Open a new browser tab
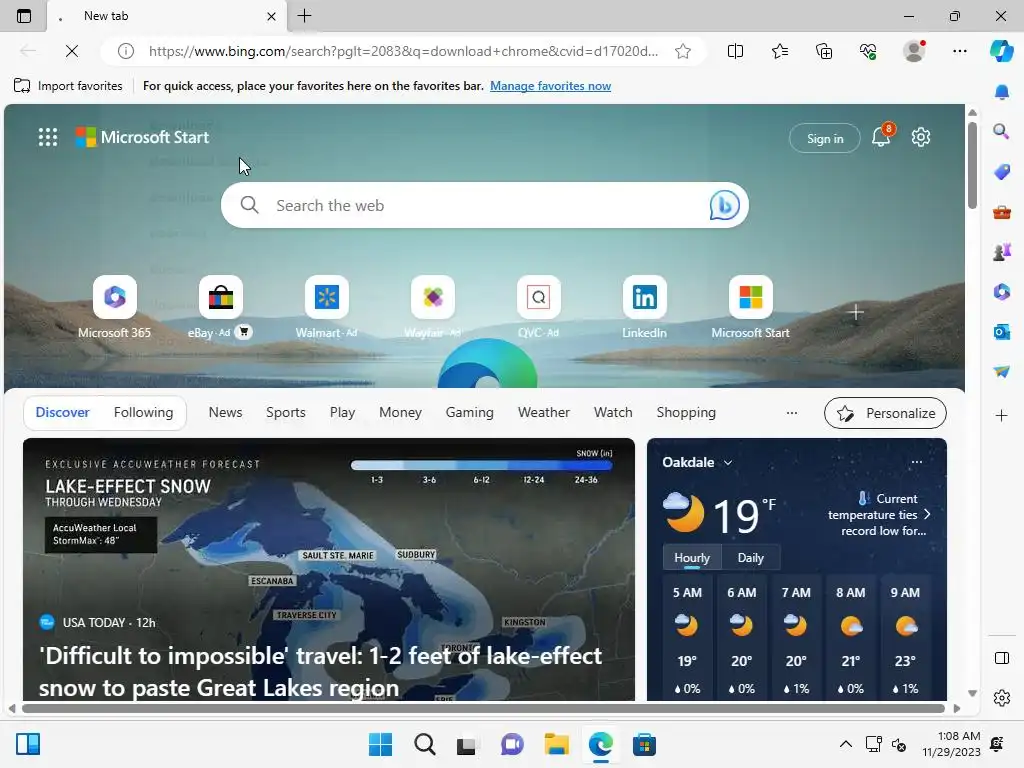 pyautogui.click(x=304, y=16)
